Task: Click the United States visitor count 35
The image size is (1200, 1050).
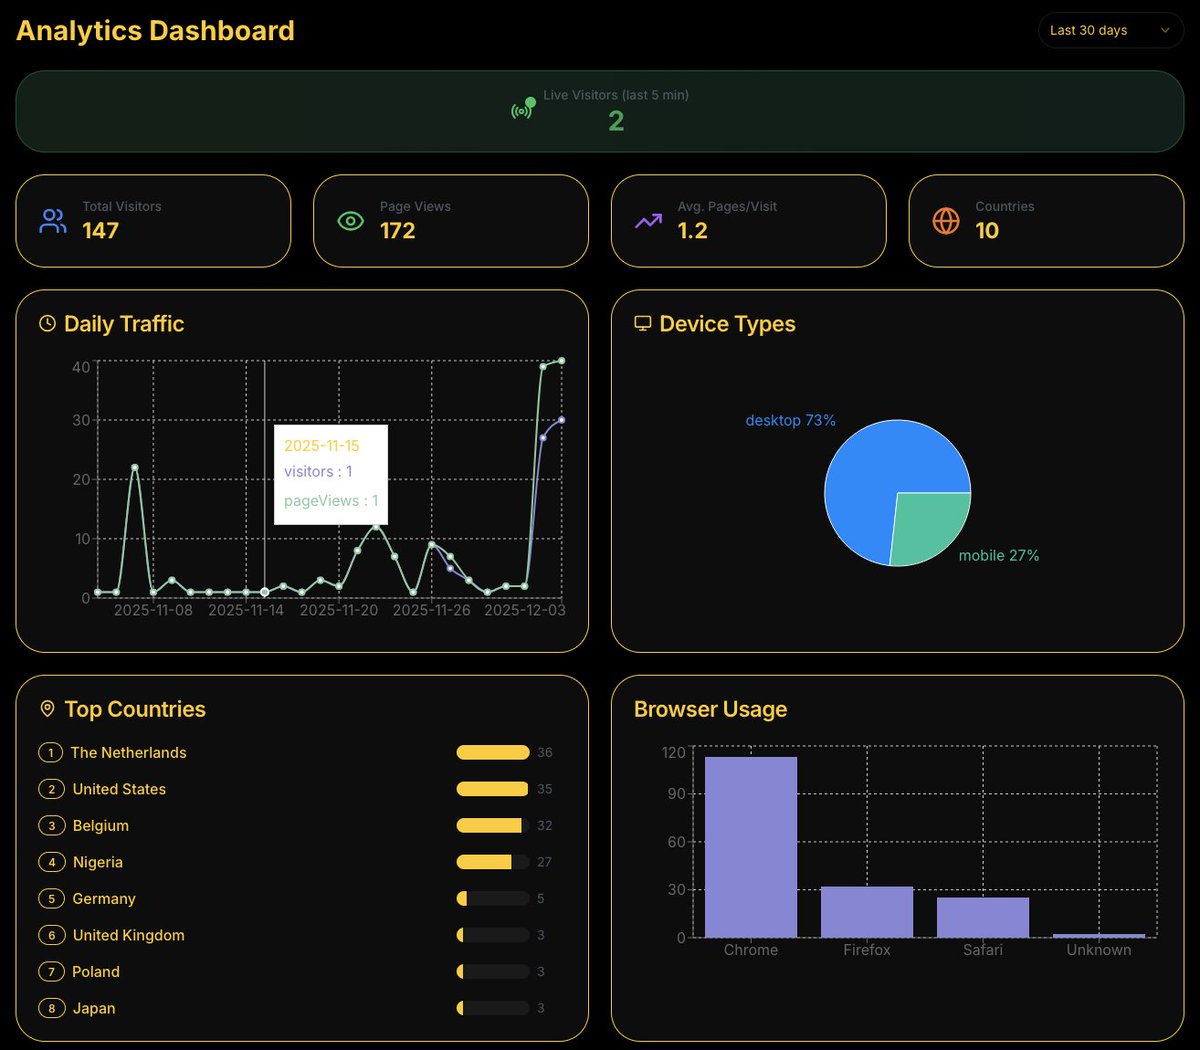Action: 545,789
